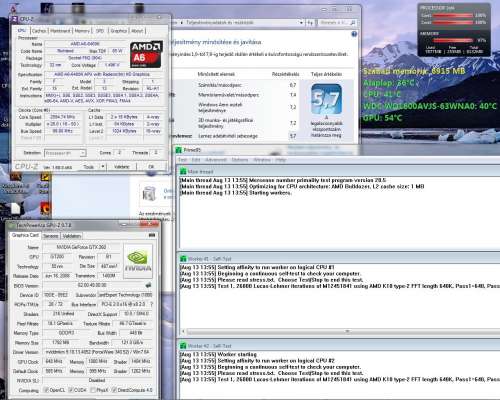Click the Worker #1 horizontal scrollbar
500x400 pixels.
click(x=341, y=332)
